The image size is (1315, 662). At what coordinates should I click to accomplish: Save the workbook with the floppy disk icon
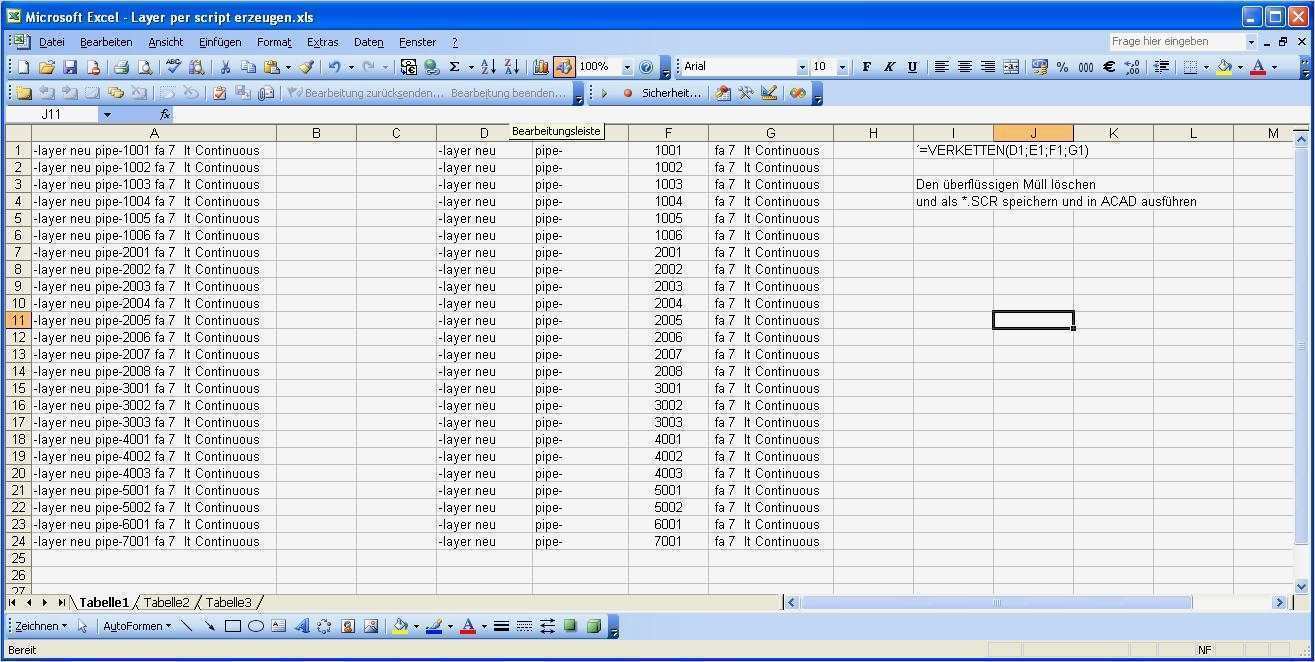pyautogui.click(x=70, y=67)
